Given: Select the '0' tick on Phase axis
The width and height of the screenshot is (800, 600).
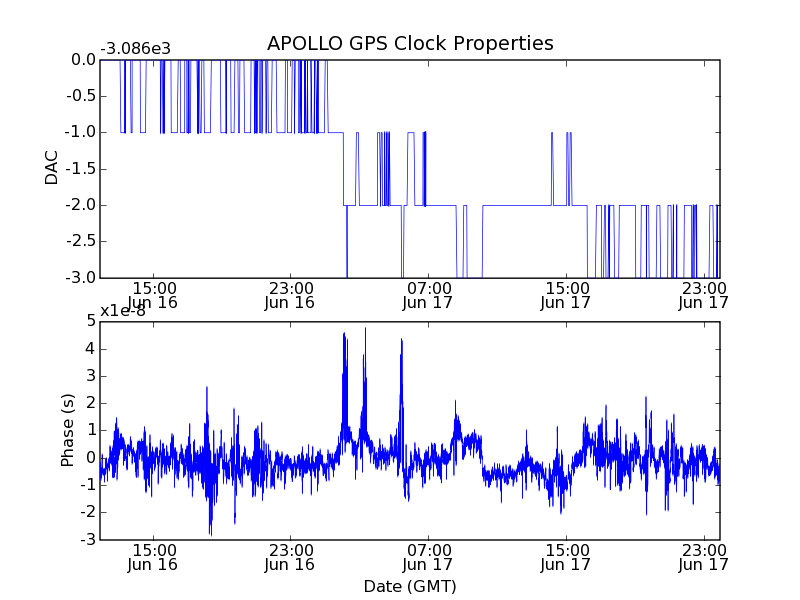Looking at the screenshot, I should coord(91,458).
